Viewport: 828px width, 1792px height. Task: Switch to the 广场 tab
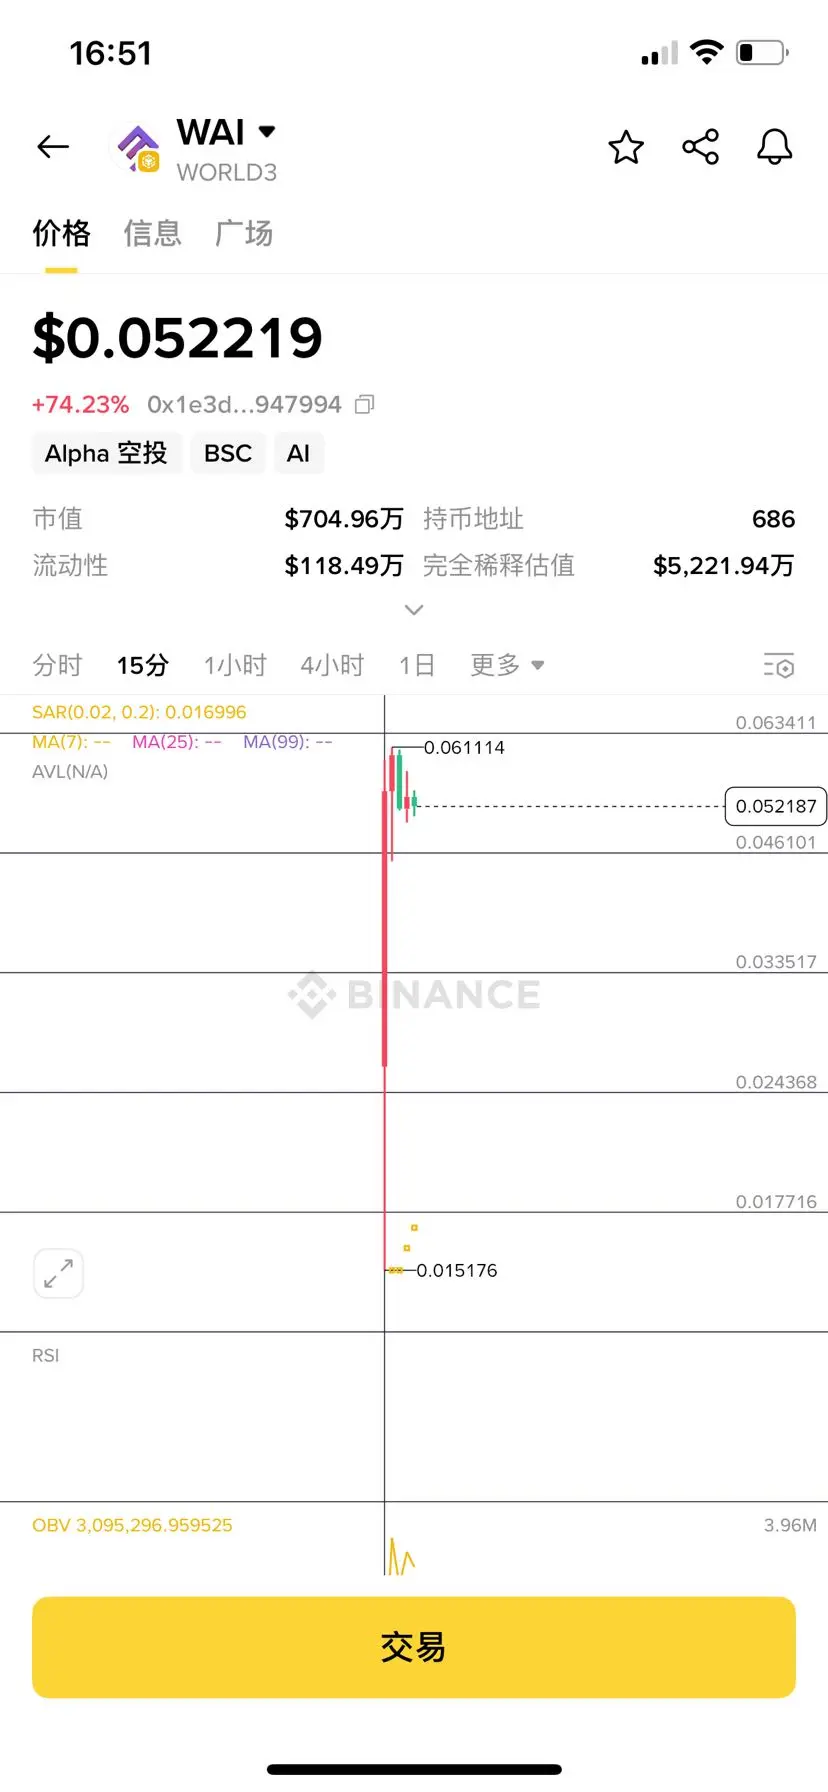coord(244,233)
